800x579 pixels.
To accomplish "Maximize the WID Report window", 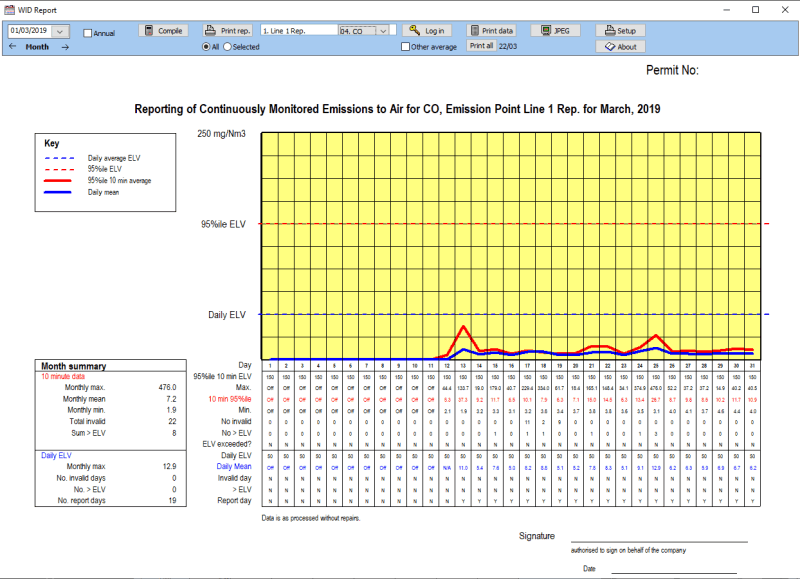I will [755, 9].
